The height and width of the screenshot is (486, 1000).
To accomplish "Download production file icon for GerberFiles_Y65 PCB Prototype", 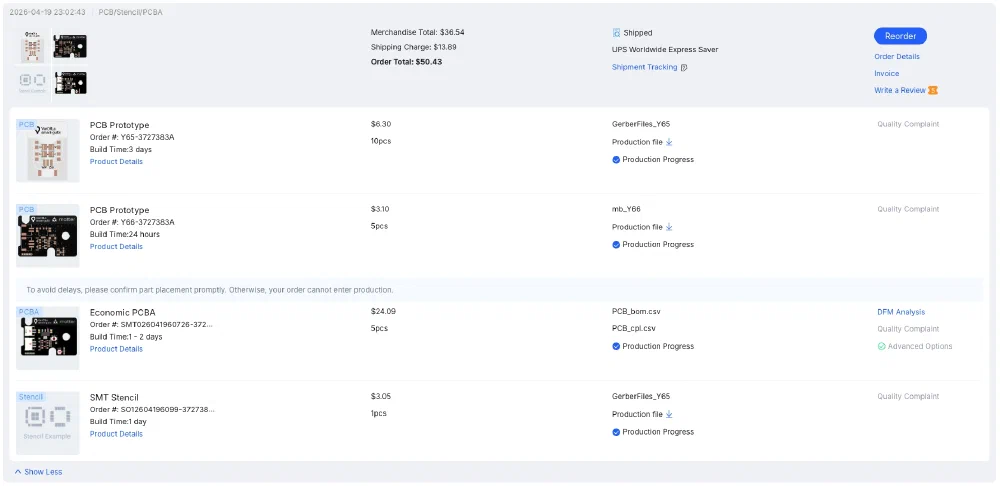I will tap(669, 142).
